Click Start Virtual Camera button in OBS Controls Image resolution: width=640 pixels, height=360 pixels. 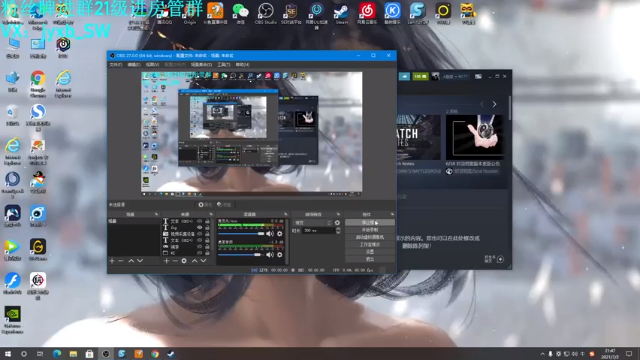point(370,237)
